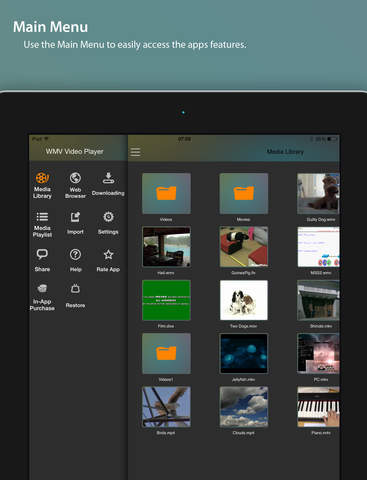The image size is (367, 480).
Task: Click the Jellyfish.mkv file name label
Action: (x=244, y=379)
